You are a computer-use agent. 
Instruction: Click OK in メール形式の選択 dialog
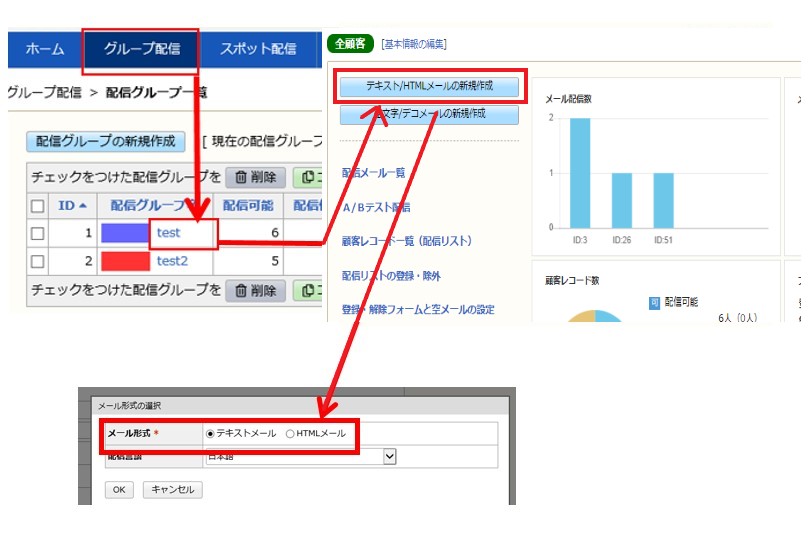[119, 490]
